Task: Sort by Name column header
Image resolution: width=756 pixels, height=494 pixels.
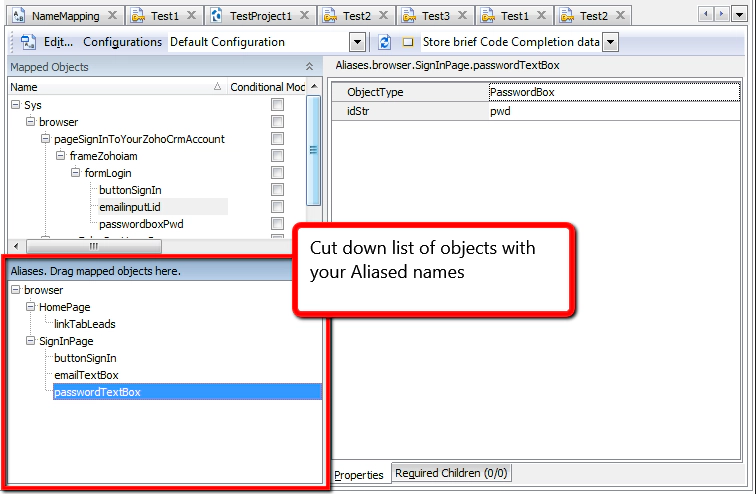Action: tap(117, 87)
